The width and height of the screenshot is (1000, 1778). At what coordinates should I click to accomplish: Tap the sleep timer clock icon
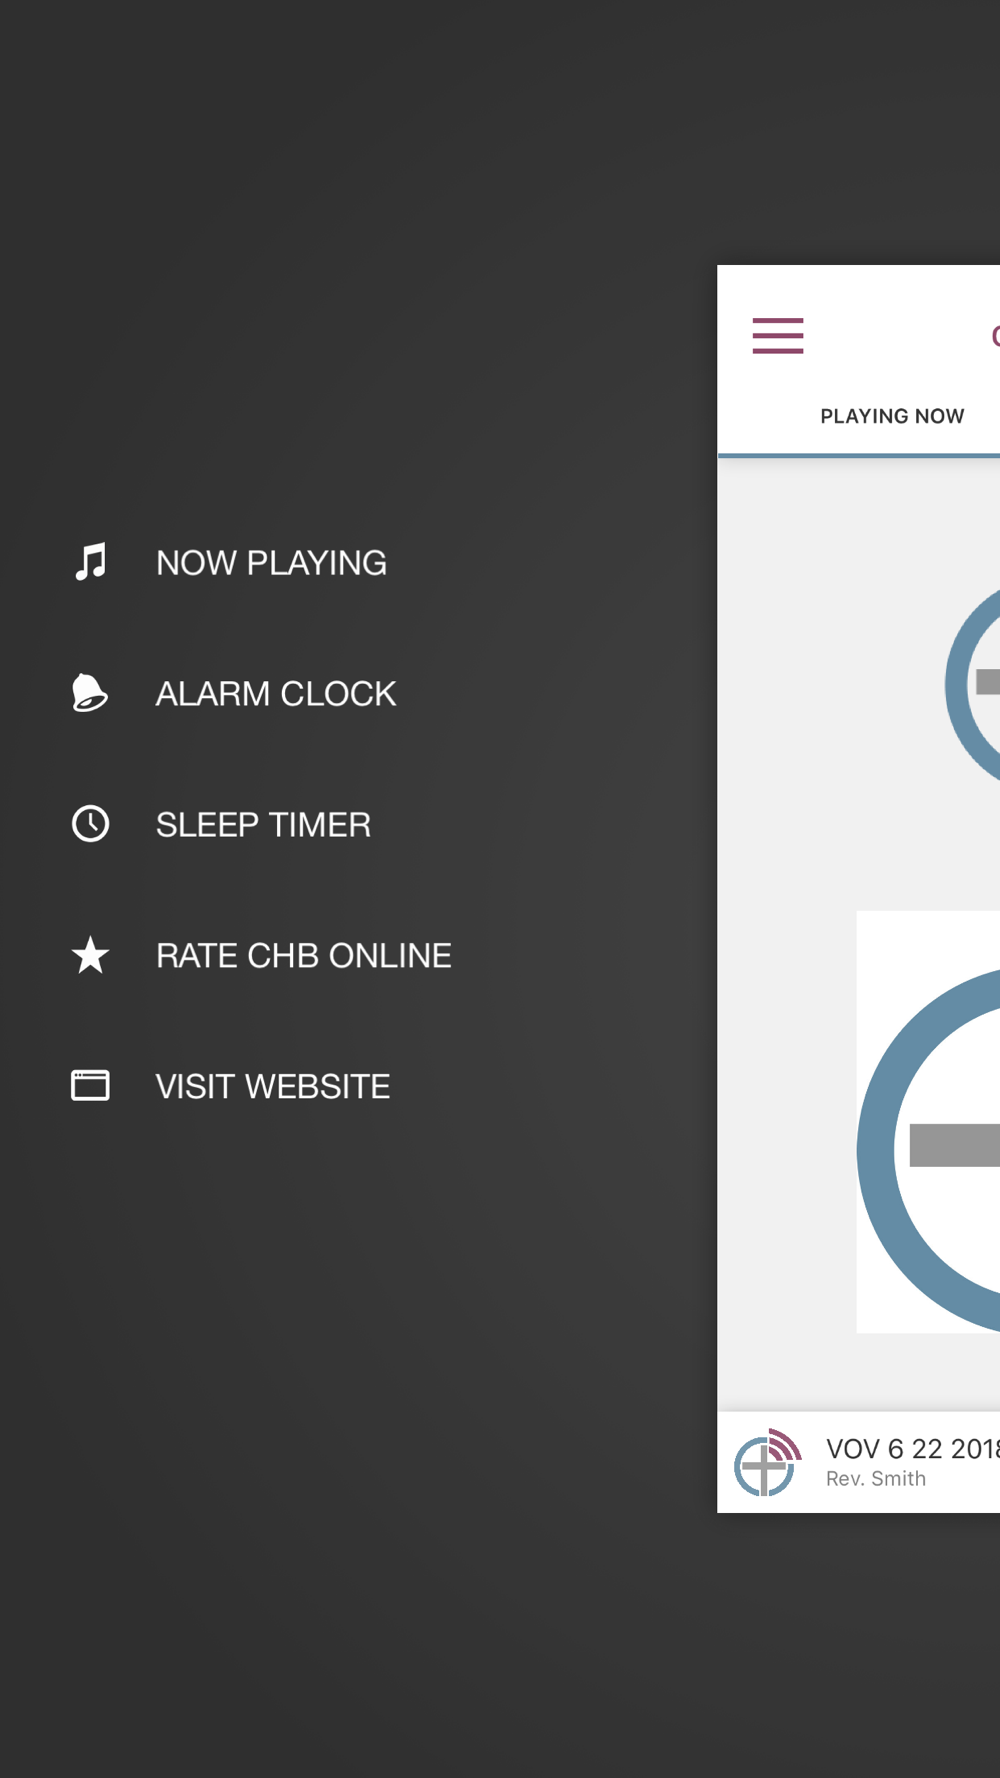coord(90,824)
